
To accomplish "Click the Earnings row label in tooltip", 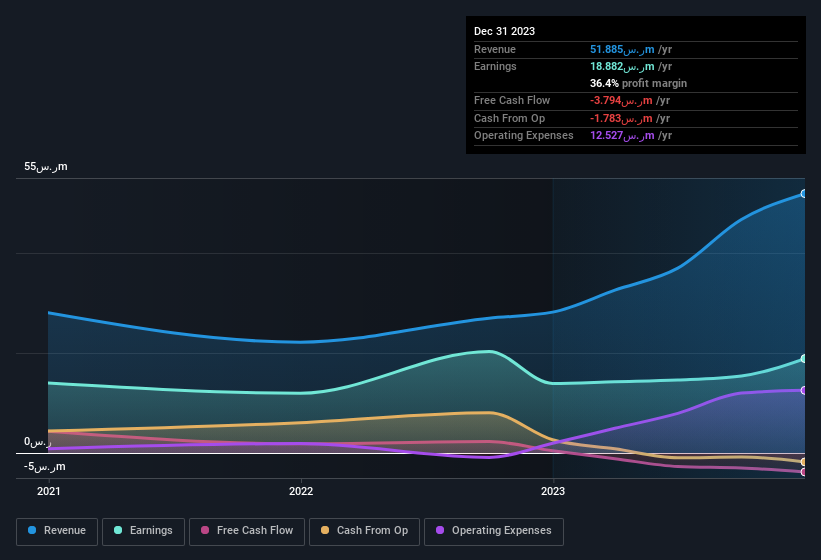I will click(x=495, y=66).
